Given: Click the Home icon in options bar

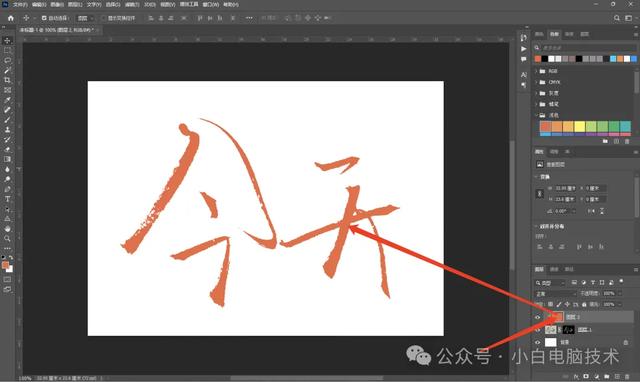Looking at the screenshot, I should click(x=11, y=18).
